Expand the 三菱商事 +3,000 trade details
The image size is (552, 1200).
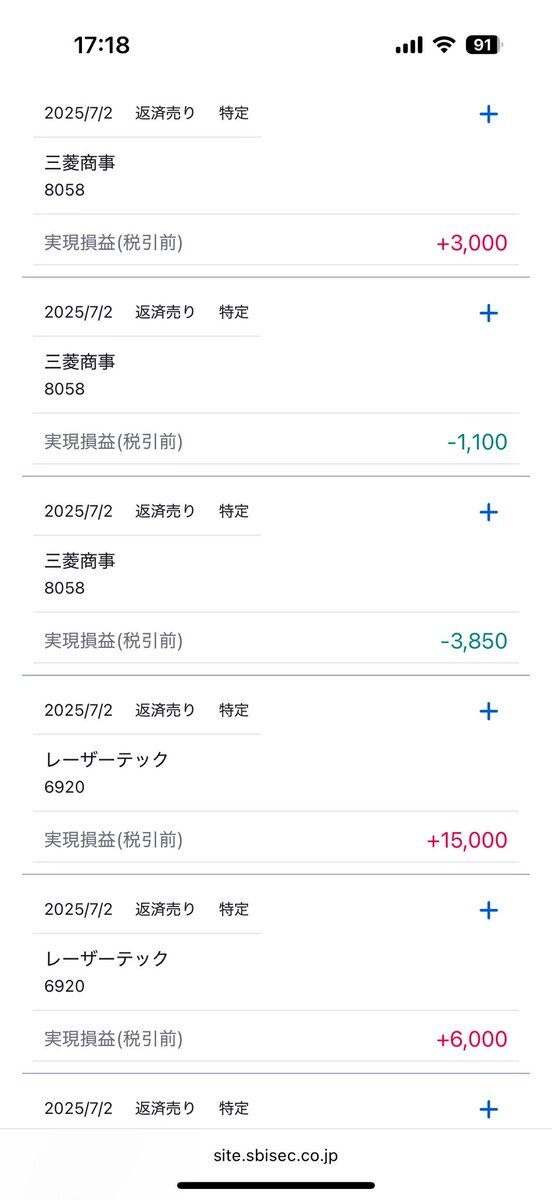click(x=488, y=114)
